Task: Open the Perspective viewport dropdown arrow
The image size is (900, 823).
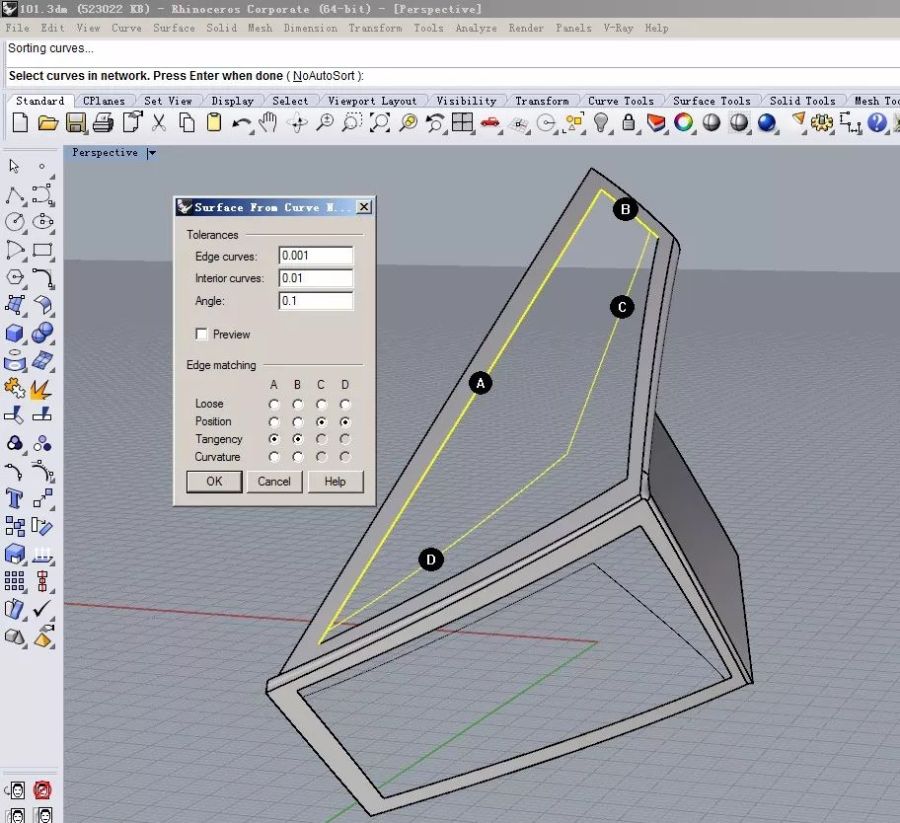Action: (x=151, y=153)
